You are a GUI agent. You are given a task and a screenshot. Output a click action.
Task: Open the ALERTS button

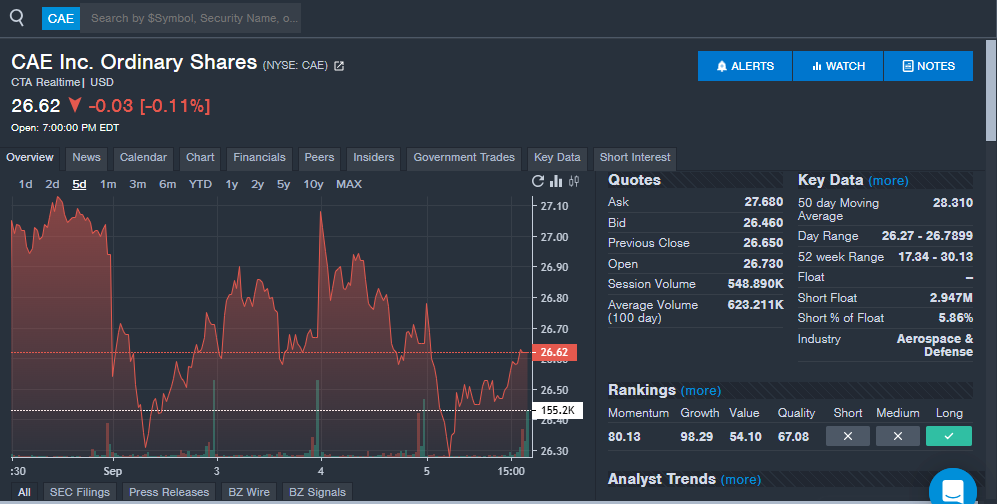[x=745, y=66]
